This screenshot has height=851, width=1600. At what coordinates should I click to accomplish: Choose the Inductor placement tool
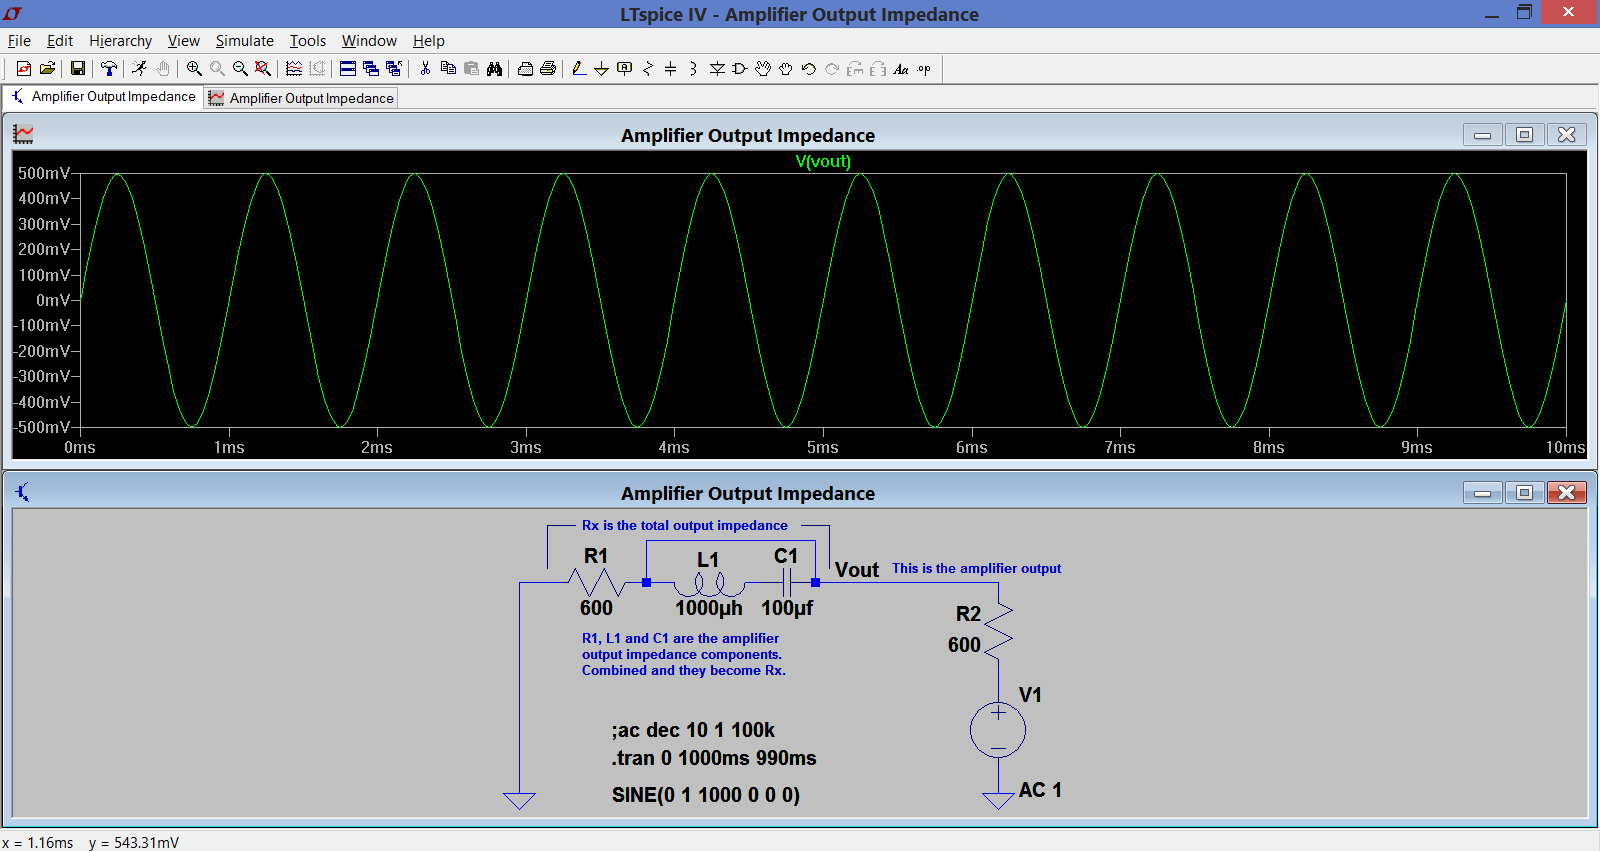[x=693, y=69]
